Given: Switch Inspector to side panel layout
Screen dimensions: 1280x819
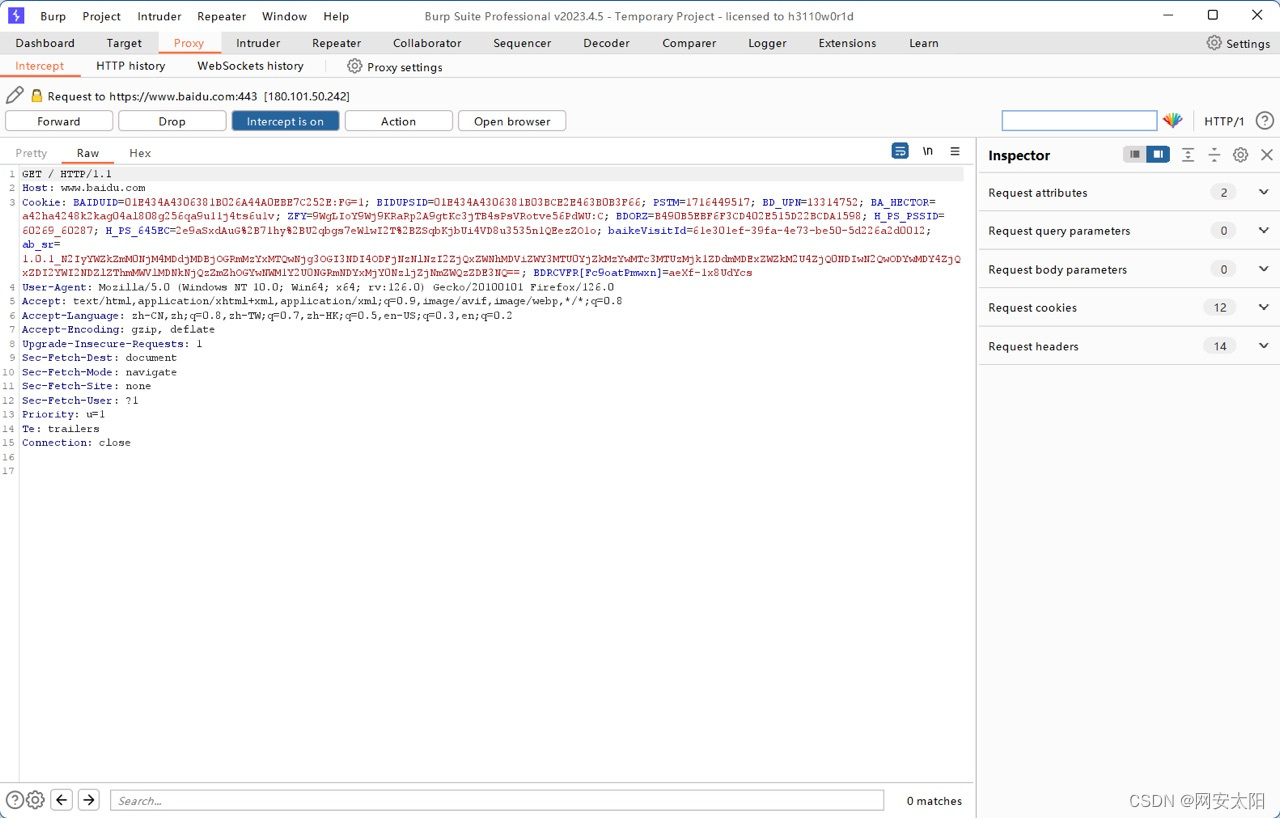Looking at the screenshot, I should pos(1158,154).
